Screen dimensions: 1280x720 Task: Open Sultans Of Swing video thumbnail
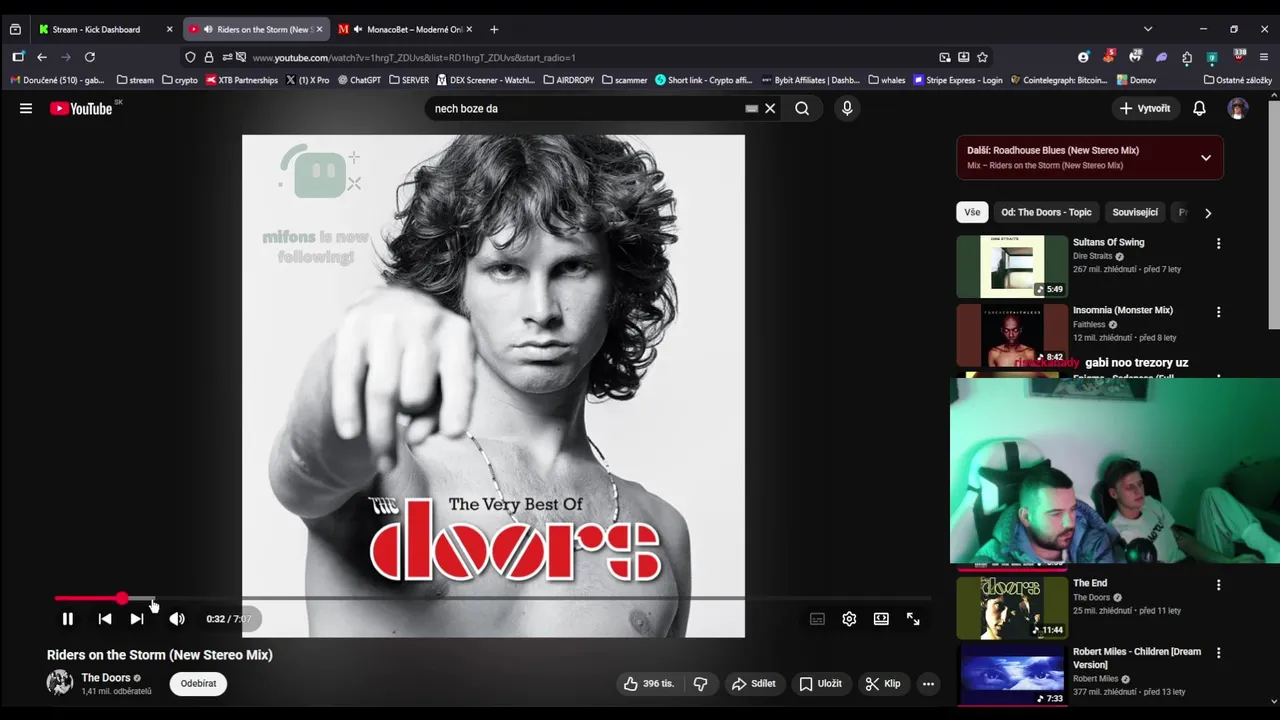pos(1012,266)
